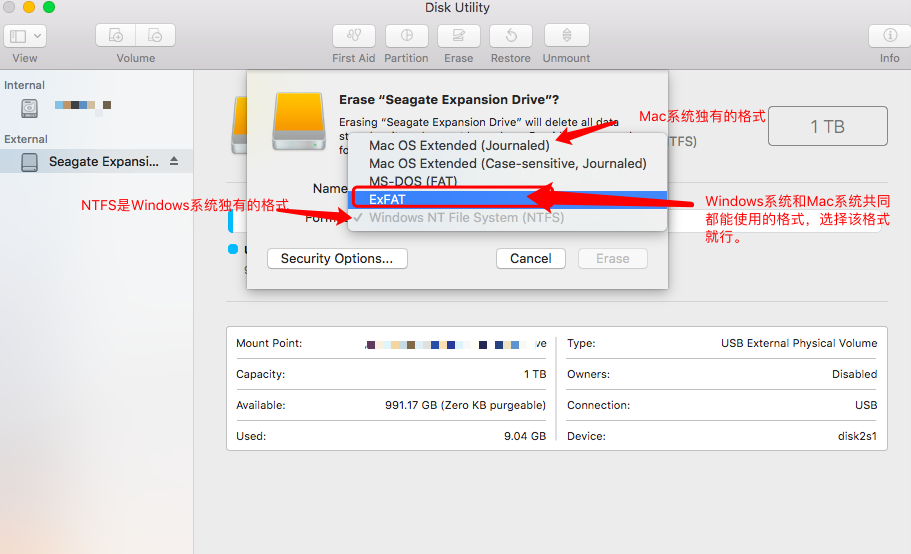Click the yellow minimize window button
This screenshot has height=554, width=911.
coord(28,7)
